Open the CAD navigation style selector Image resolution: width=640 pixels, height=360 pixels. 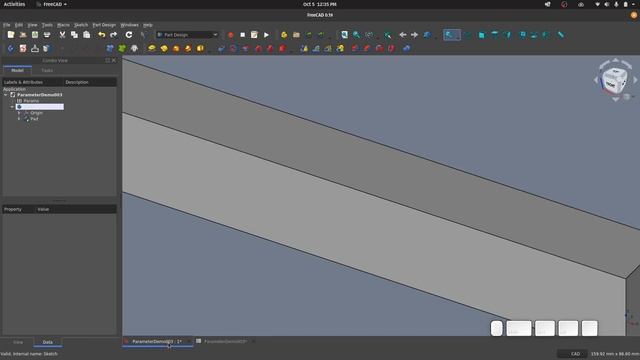(573, 354)
